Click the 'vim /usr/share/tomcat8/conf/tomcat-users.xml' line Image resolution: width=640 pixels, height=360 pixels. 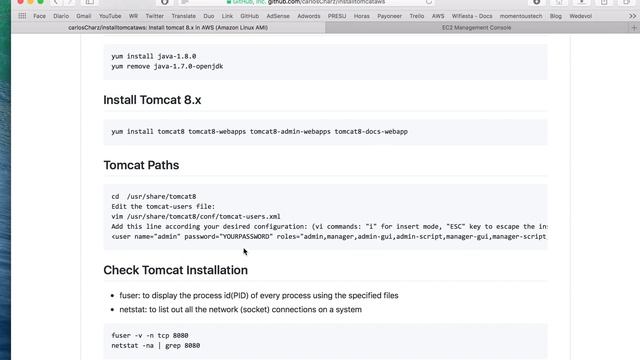[196, 216]
